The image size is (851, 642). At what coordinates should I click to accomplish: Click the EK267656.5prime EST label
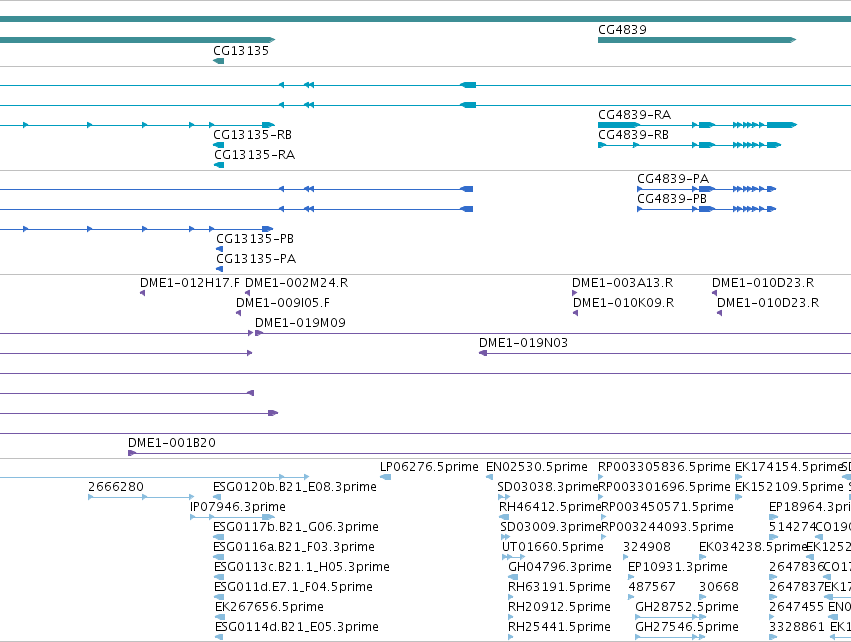coord(269,607)
